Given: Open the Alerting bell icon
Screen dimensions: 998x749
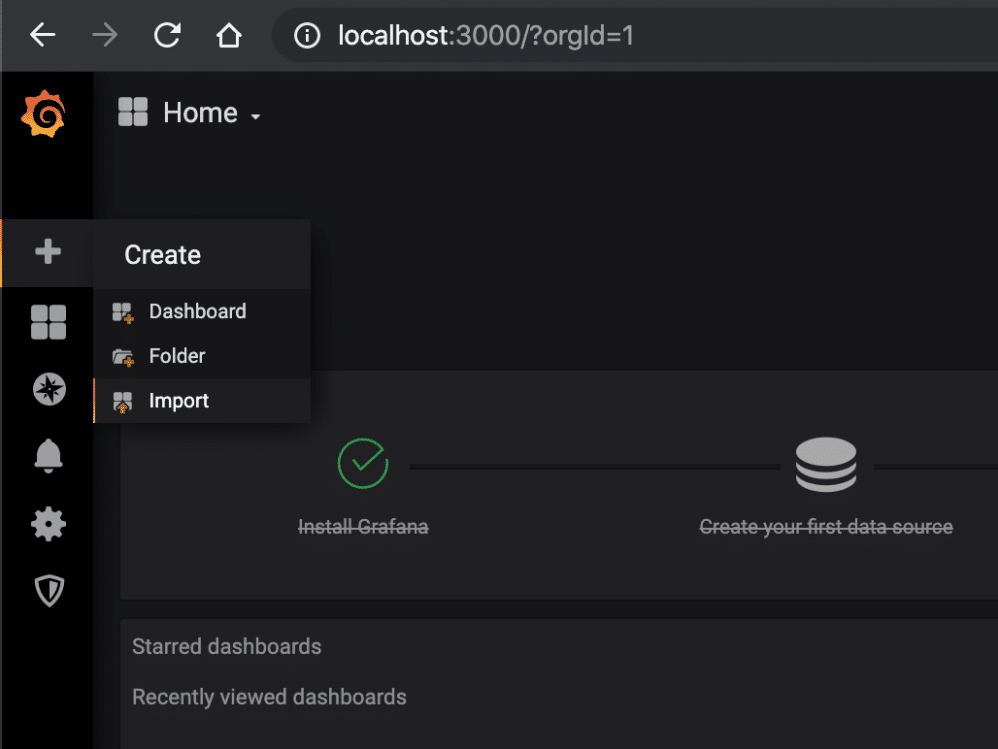Looking at the screenshot, I should pos(47,456).
